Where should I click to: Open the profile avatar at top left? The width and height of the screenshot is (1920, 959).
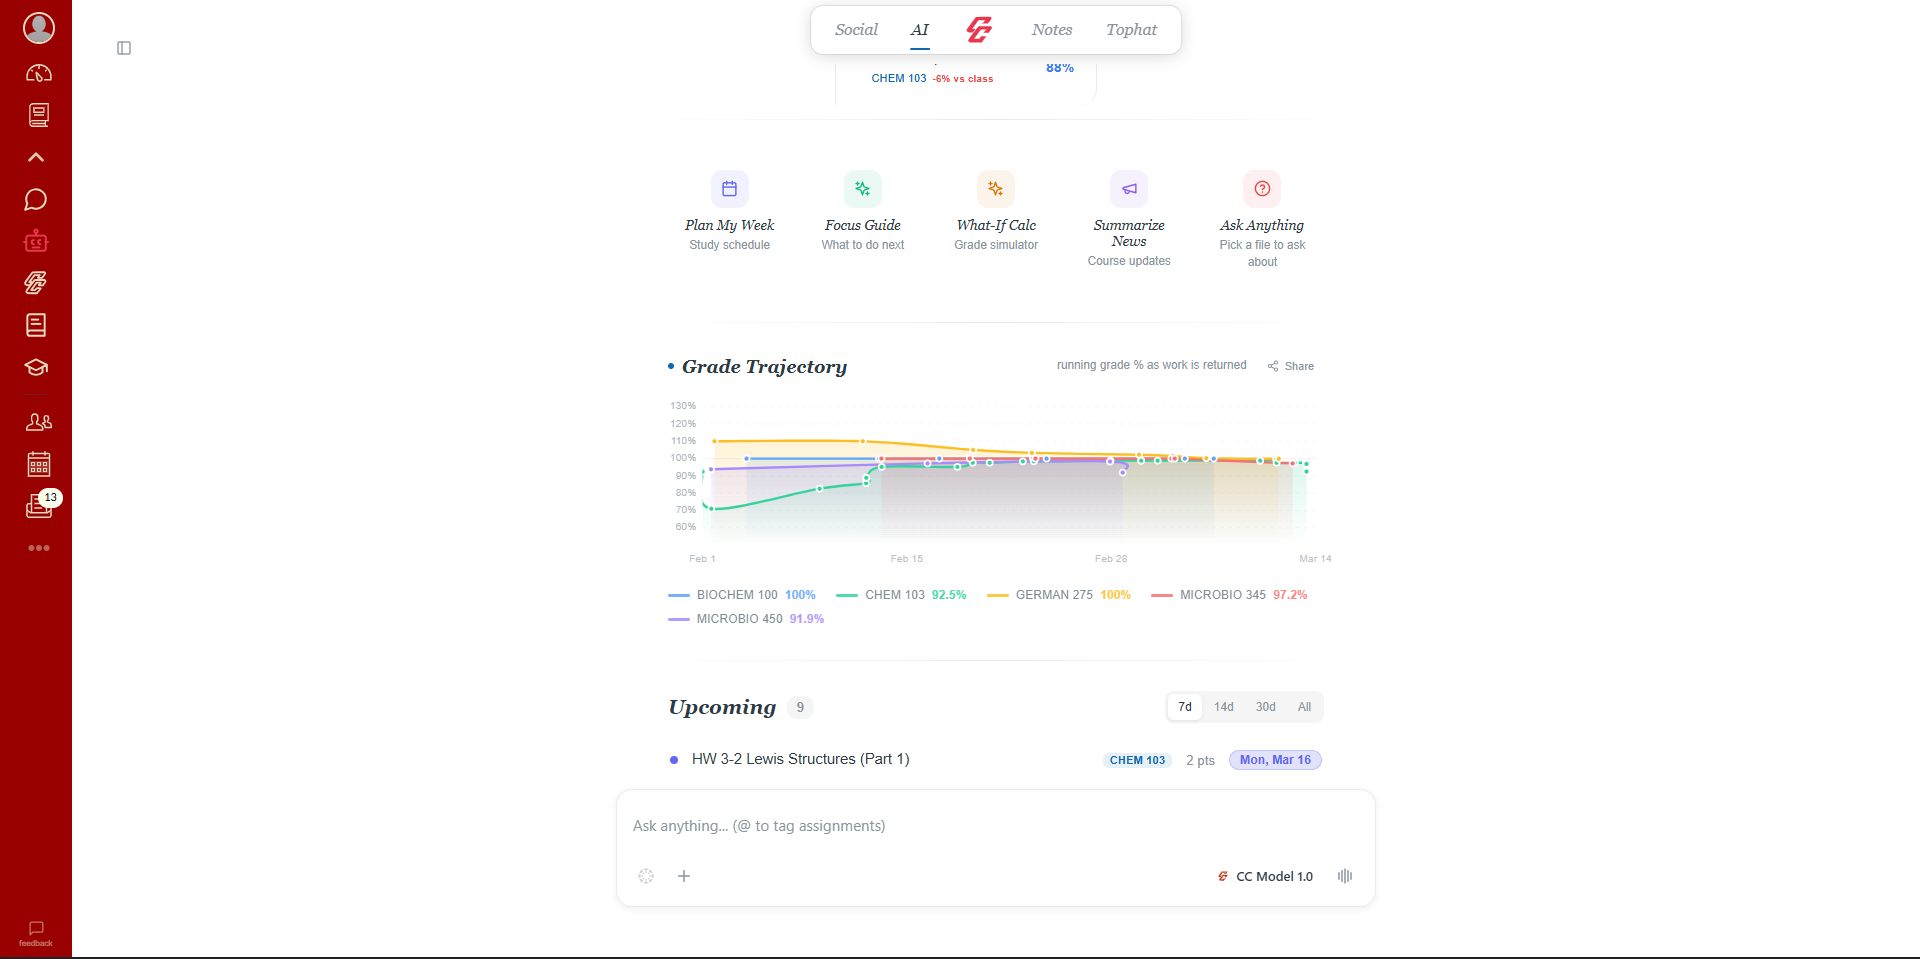(39, 28)
